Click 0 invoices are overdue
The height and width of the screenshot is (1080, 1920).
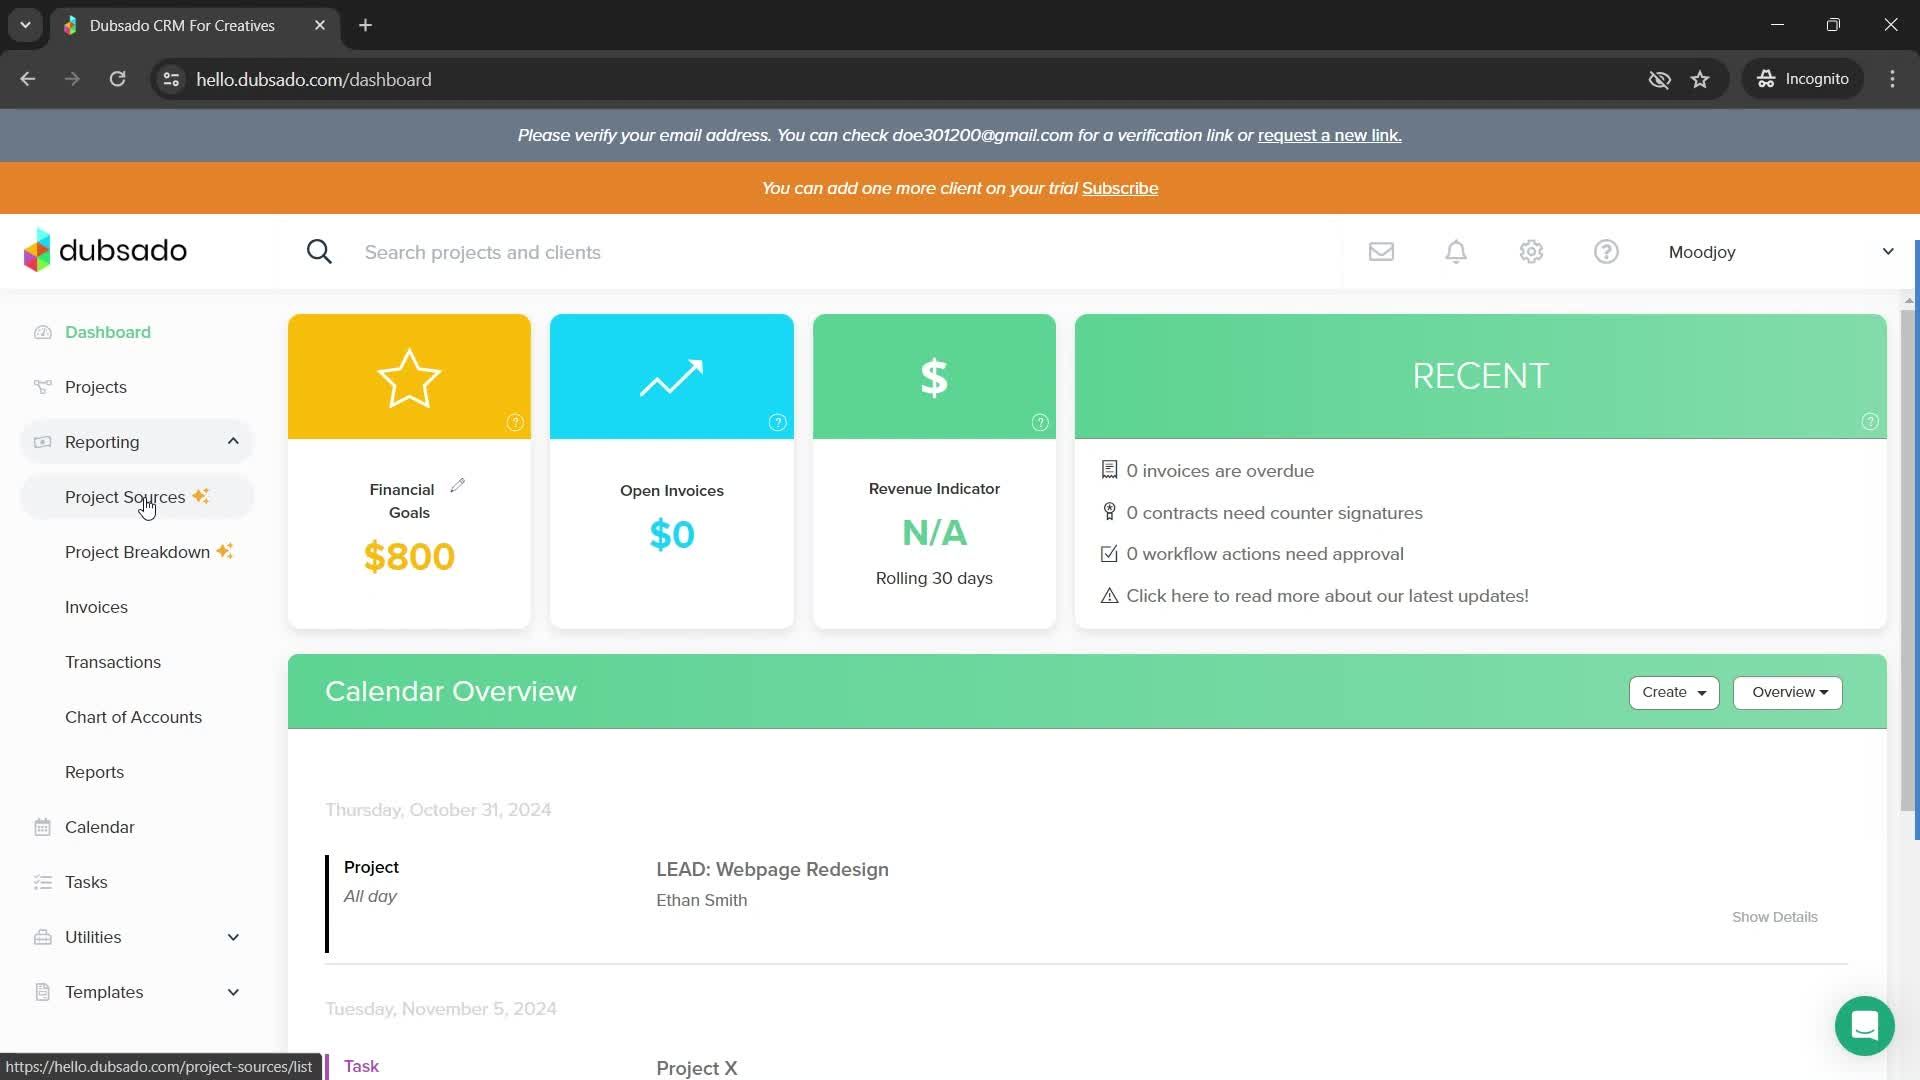pos(1220,471)
